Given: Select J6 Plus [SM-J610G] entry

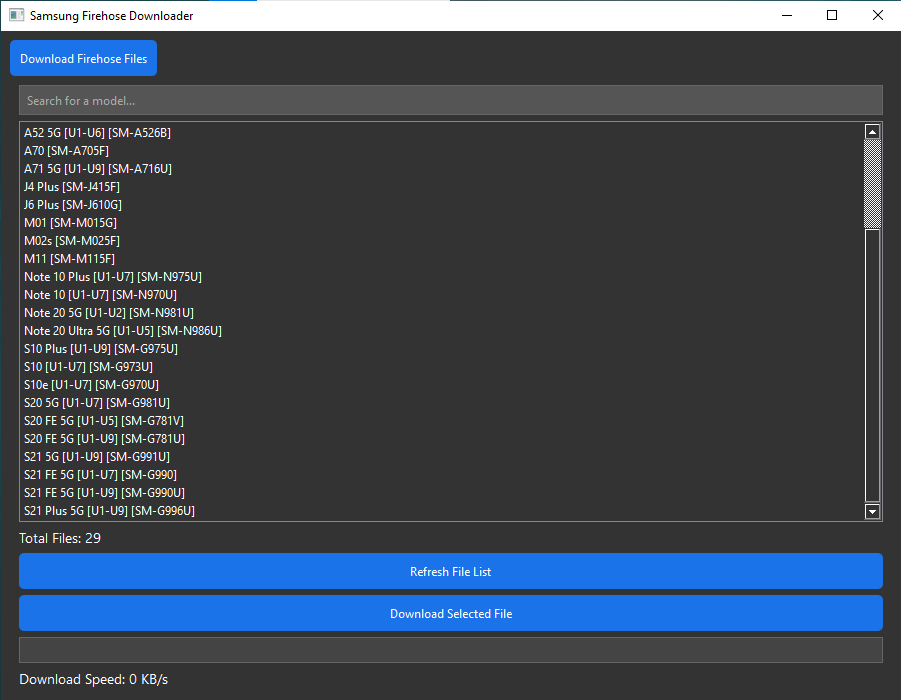Looking at the screenshot, I should click(442, 205).
